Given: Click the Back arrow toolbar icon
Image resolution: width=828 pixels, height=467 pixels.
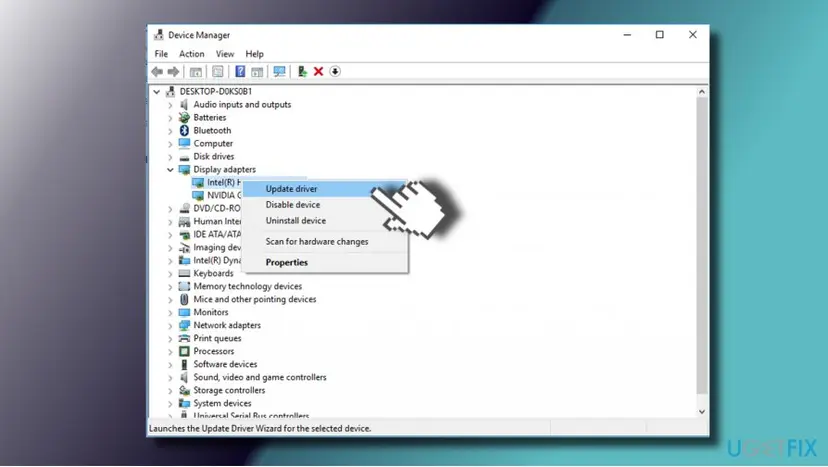Looking at the screenshot, I should tap(157, 71).
